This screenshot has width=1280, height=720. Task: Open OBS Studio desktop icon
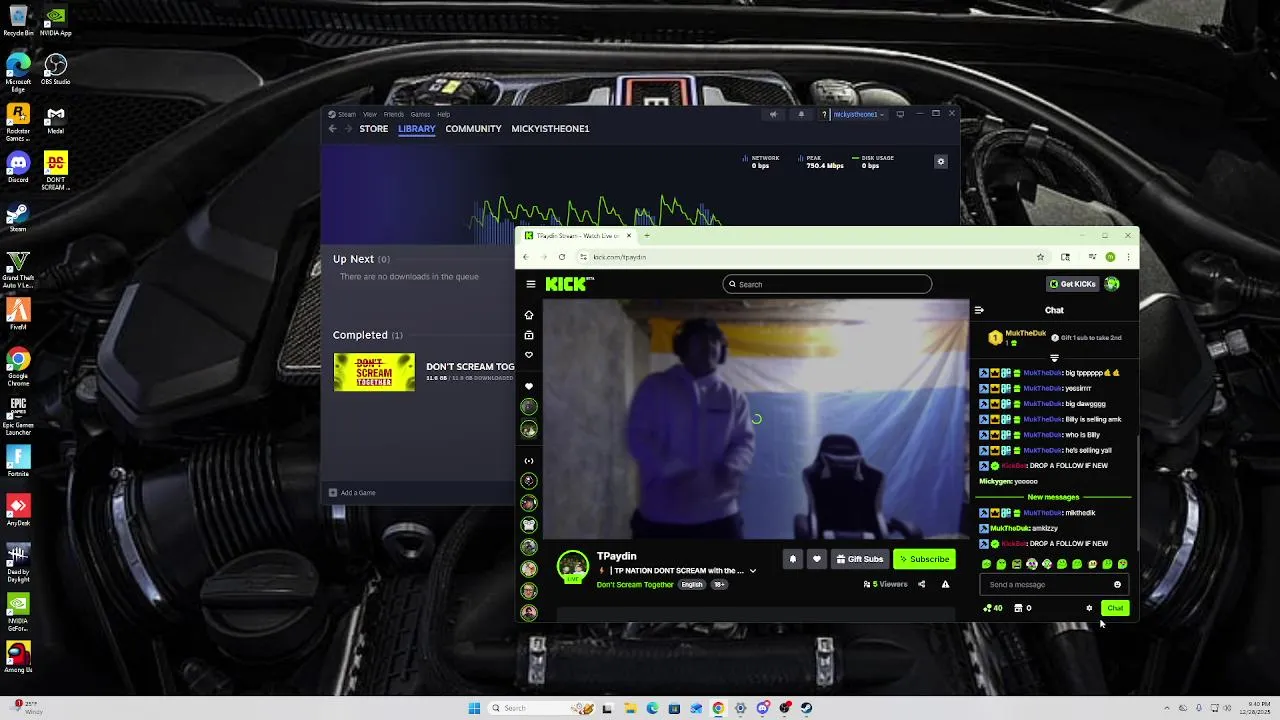pyautogui.click(x=55, y=70)
